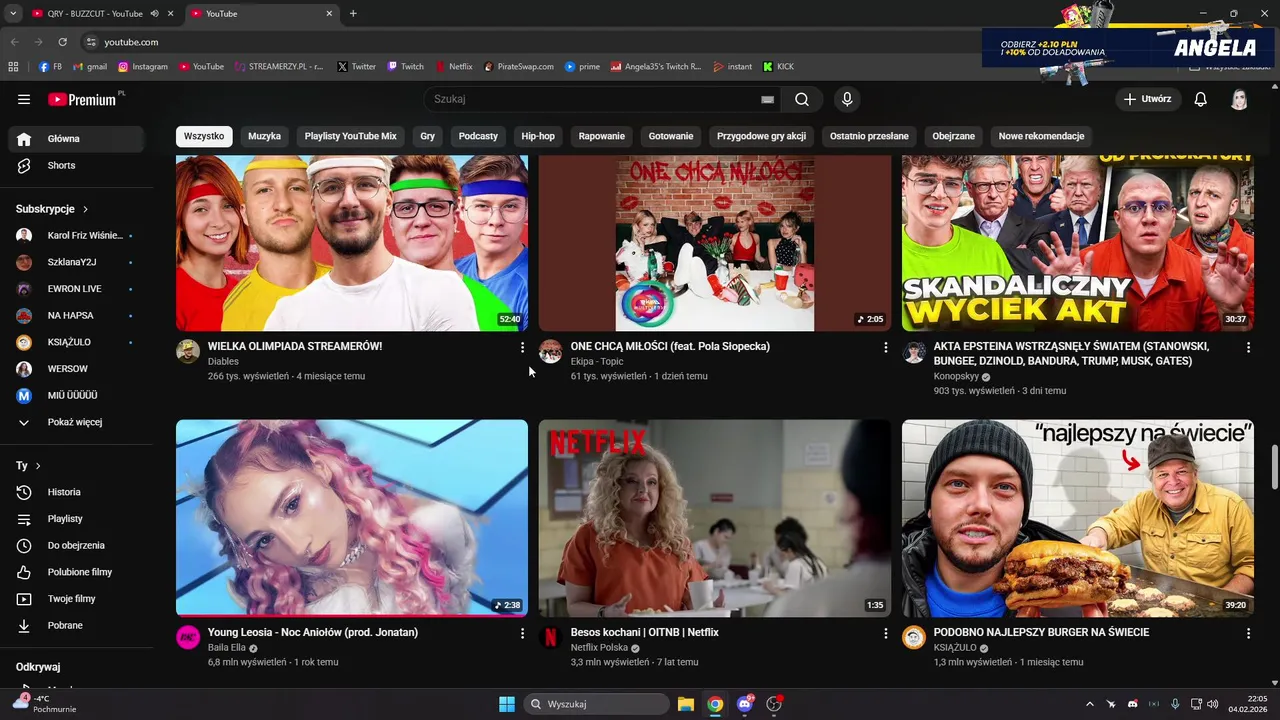This screenshot has width=1280, height=720.
Task: Open Playlisty in the sidebar
Action: click(76, 519)
